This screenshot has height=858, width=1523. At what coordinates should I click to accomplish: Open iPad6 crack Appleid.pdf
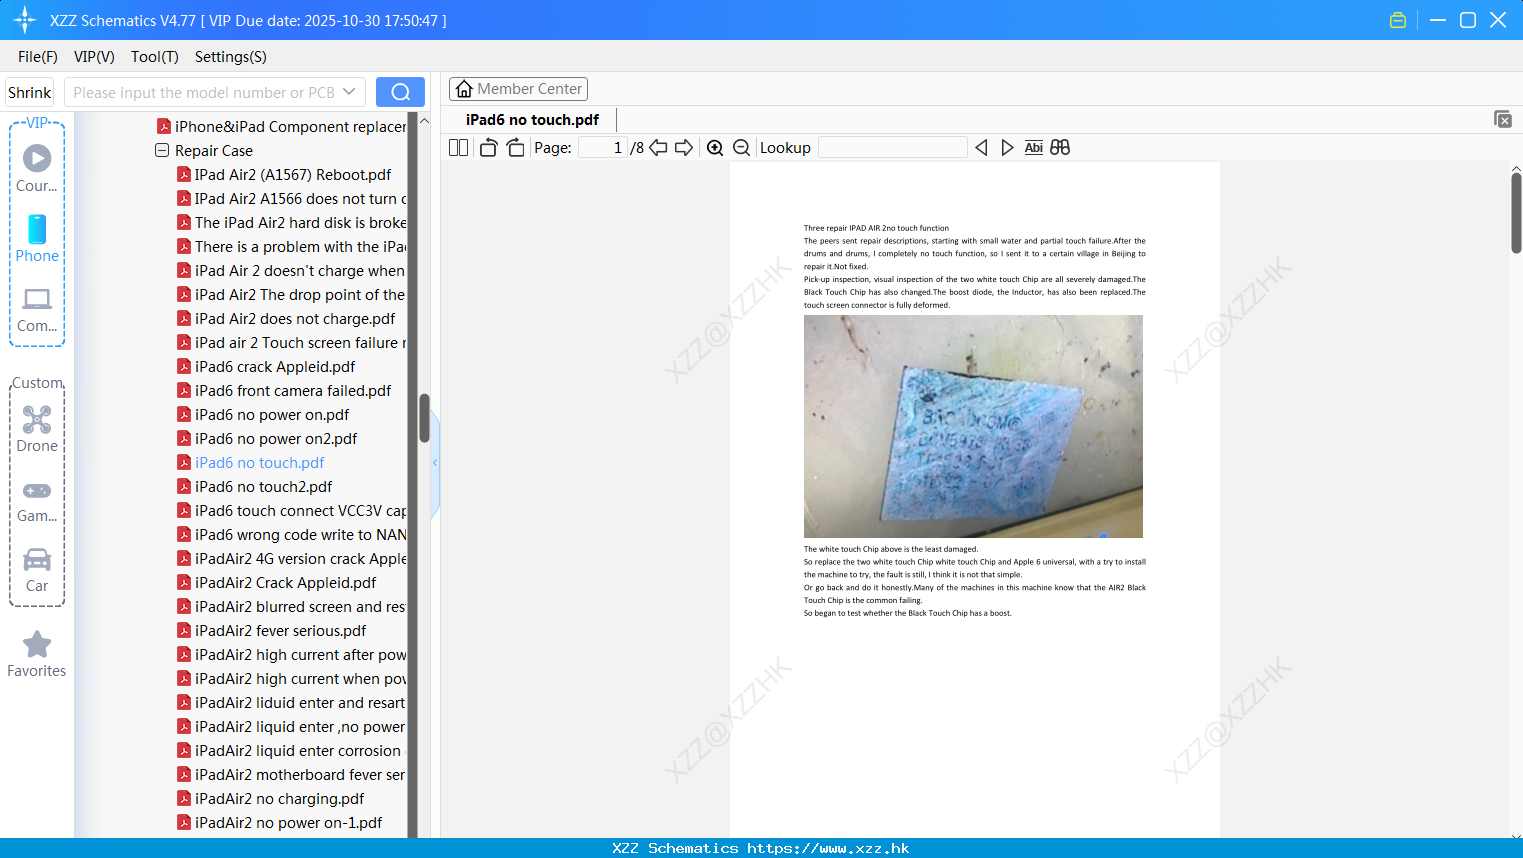(x=275, y=367)
